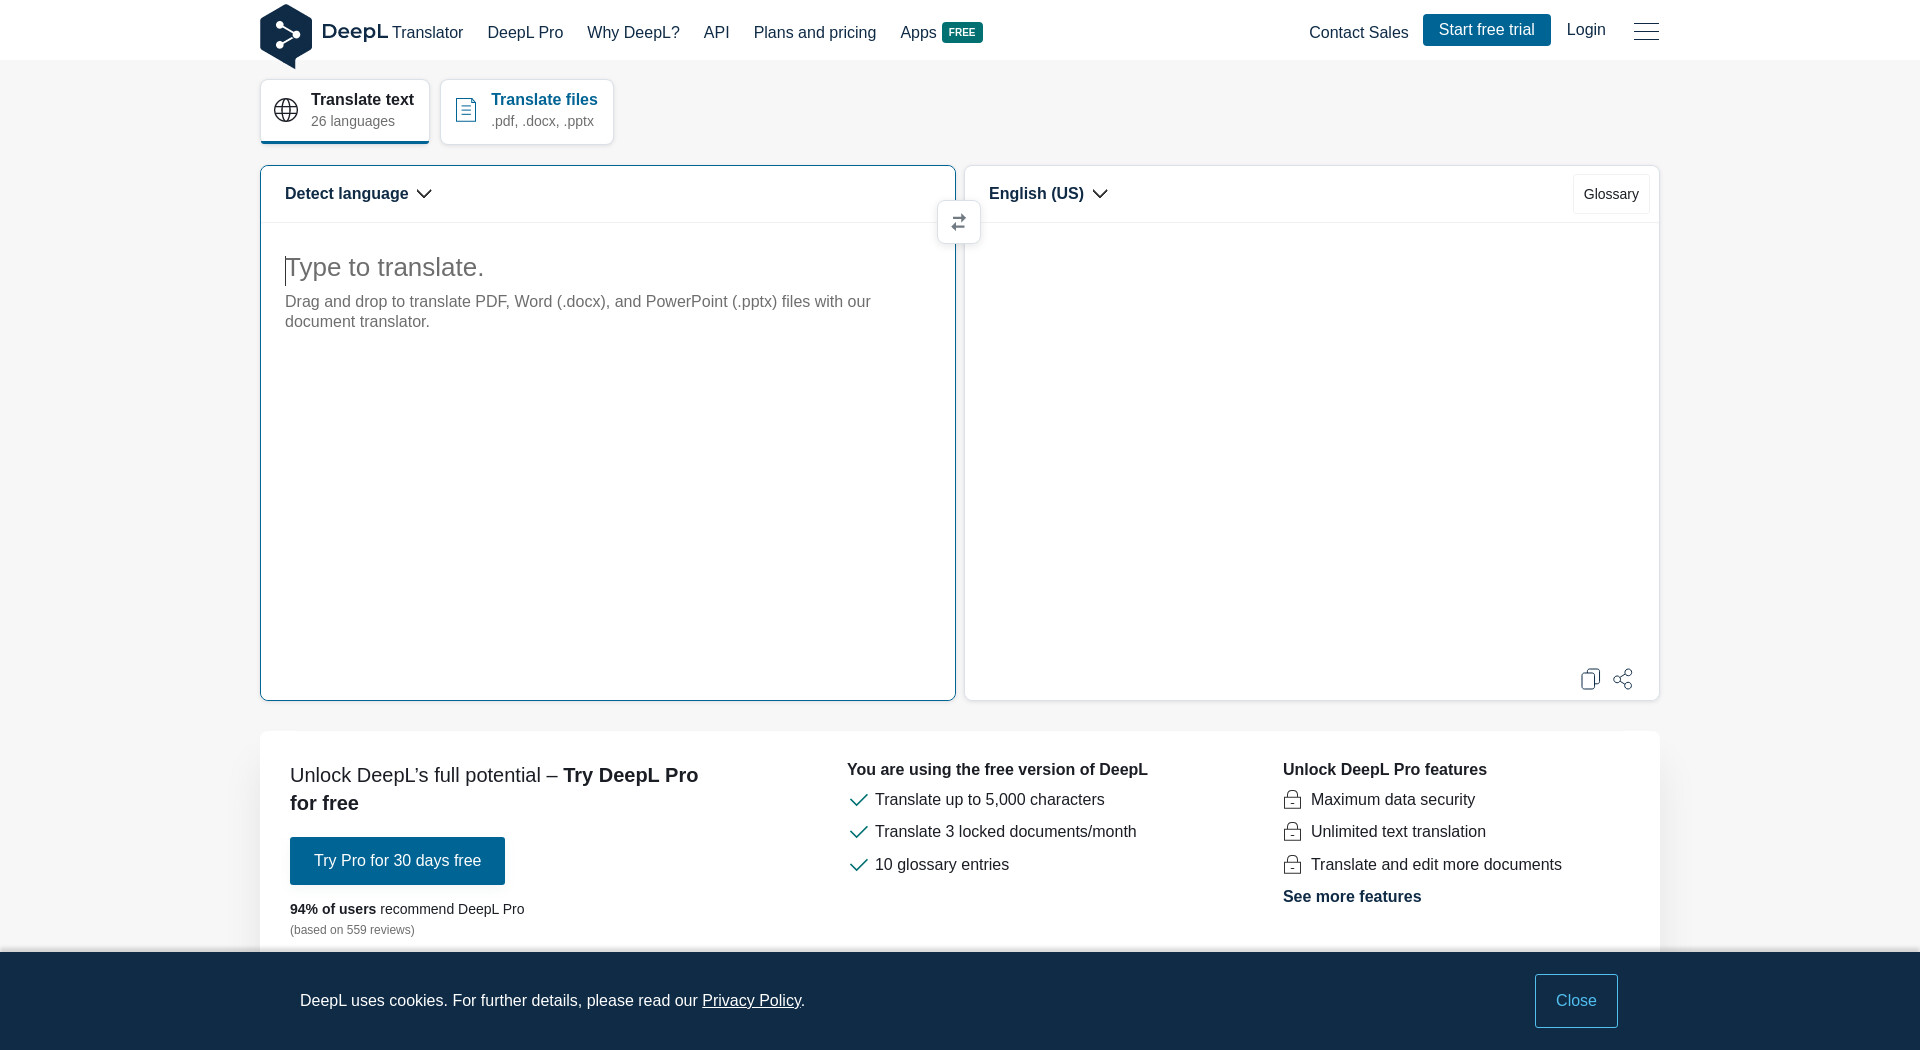Click heading 'Unlock DeepL Pro features'
This screenshot has height=1050, width=1920.
(x=1385, y=770)
